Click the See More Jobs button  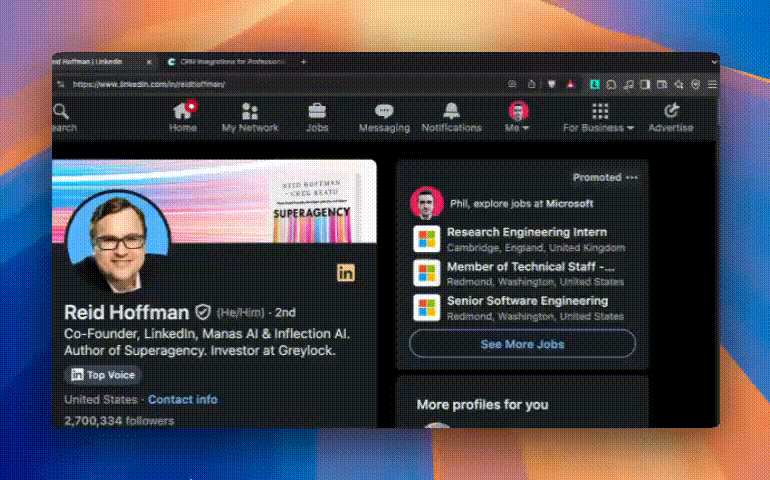click(522, 344)
